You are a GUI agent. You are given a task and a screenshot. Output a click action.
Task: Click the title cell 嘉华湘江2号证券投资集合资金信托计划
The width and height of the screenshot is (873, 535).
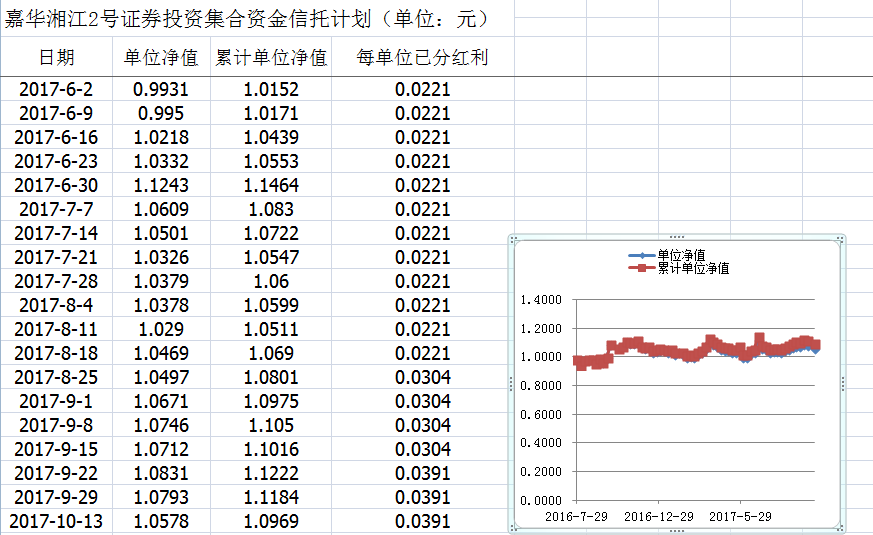(x=246, y=20)
